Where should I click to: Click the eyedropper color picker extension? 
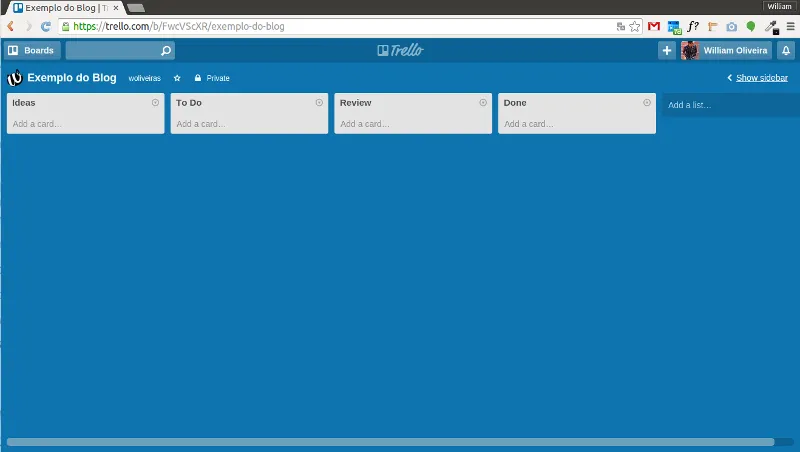pos(770,27)
